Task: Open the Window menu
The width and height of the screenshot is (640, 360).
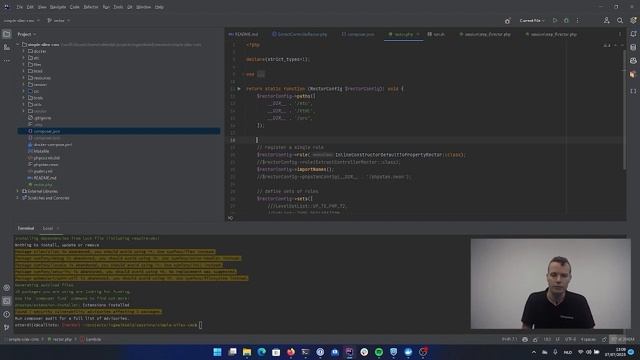Action: (x=143, y=7)
